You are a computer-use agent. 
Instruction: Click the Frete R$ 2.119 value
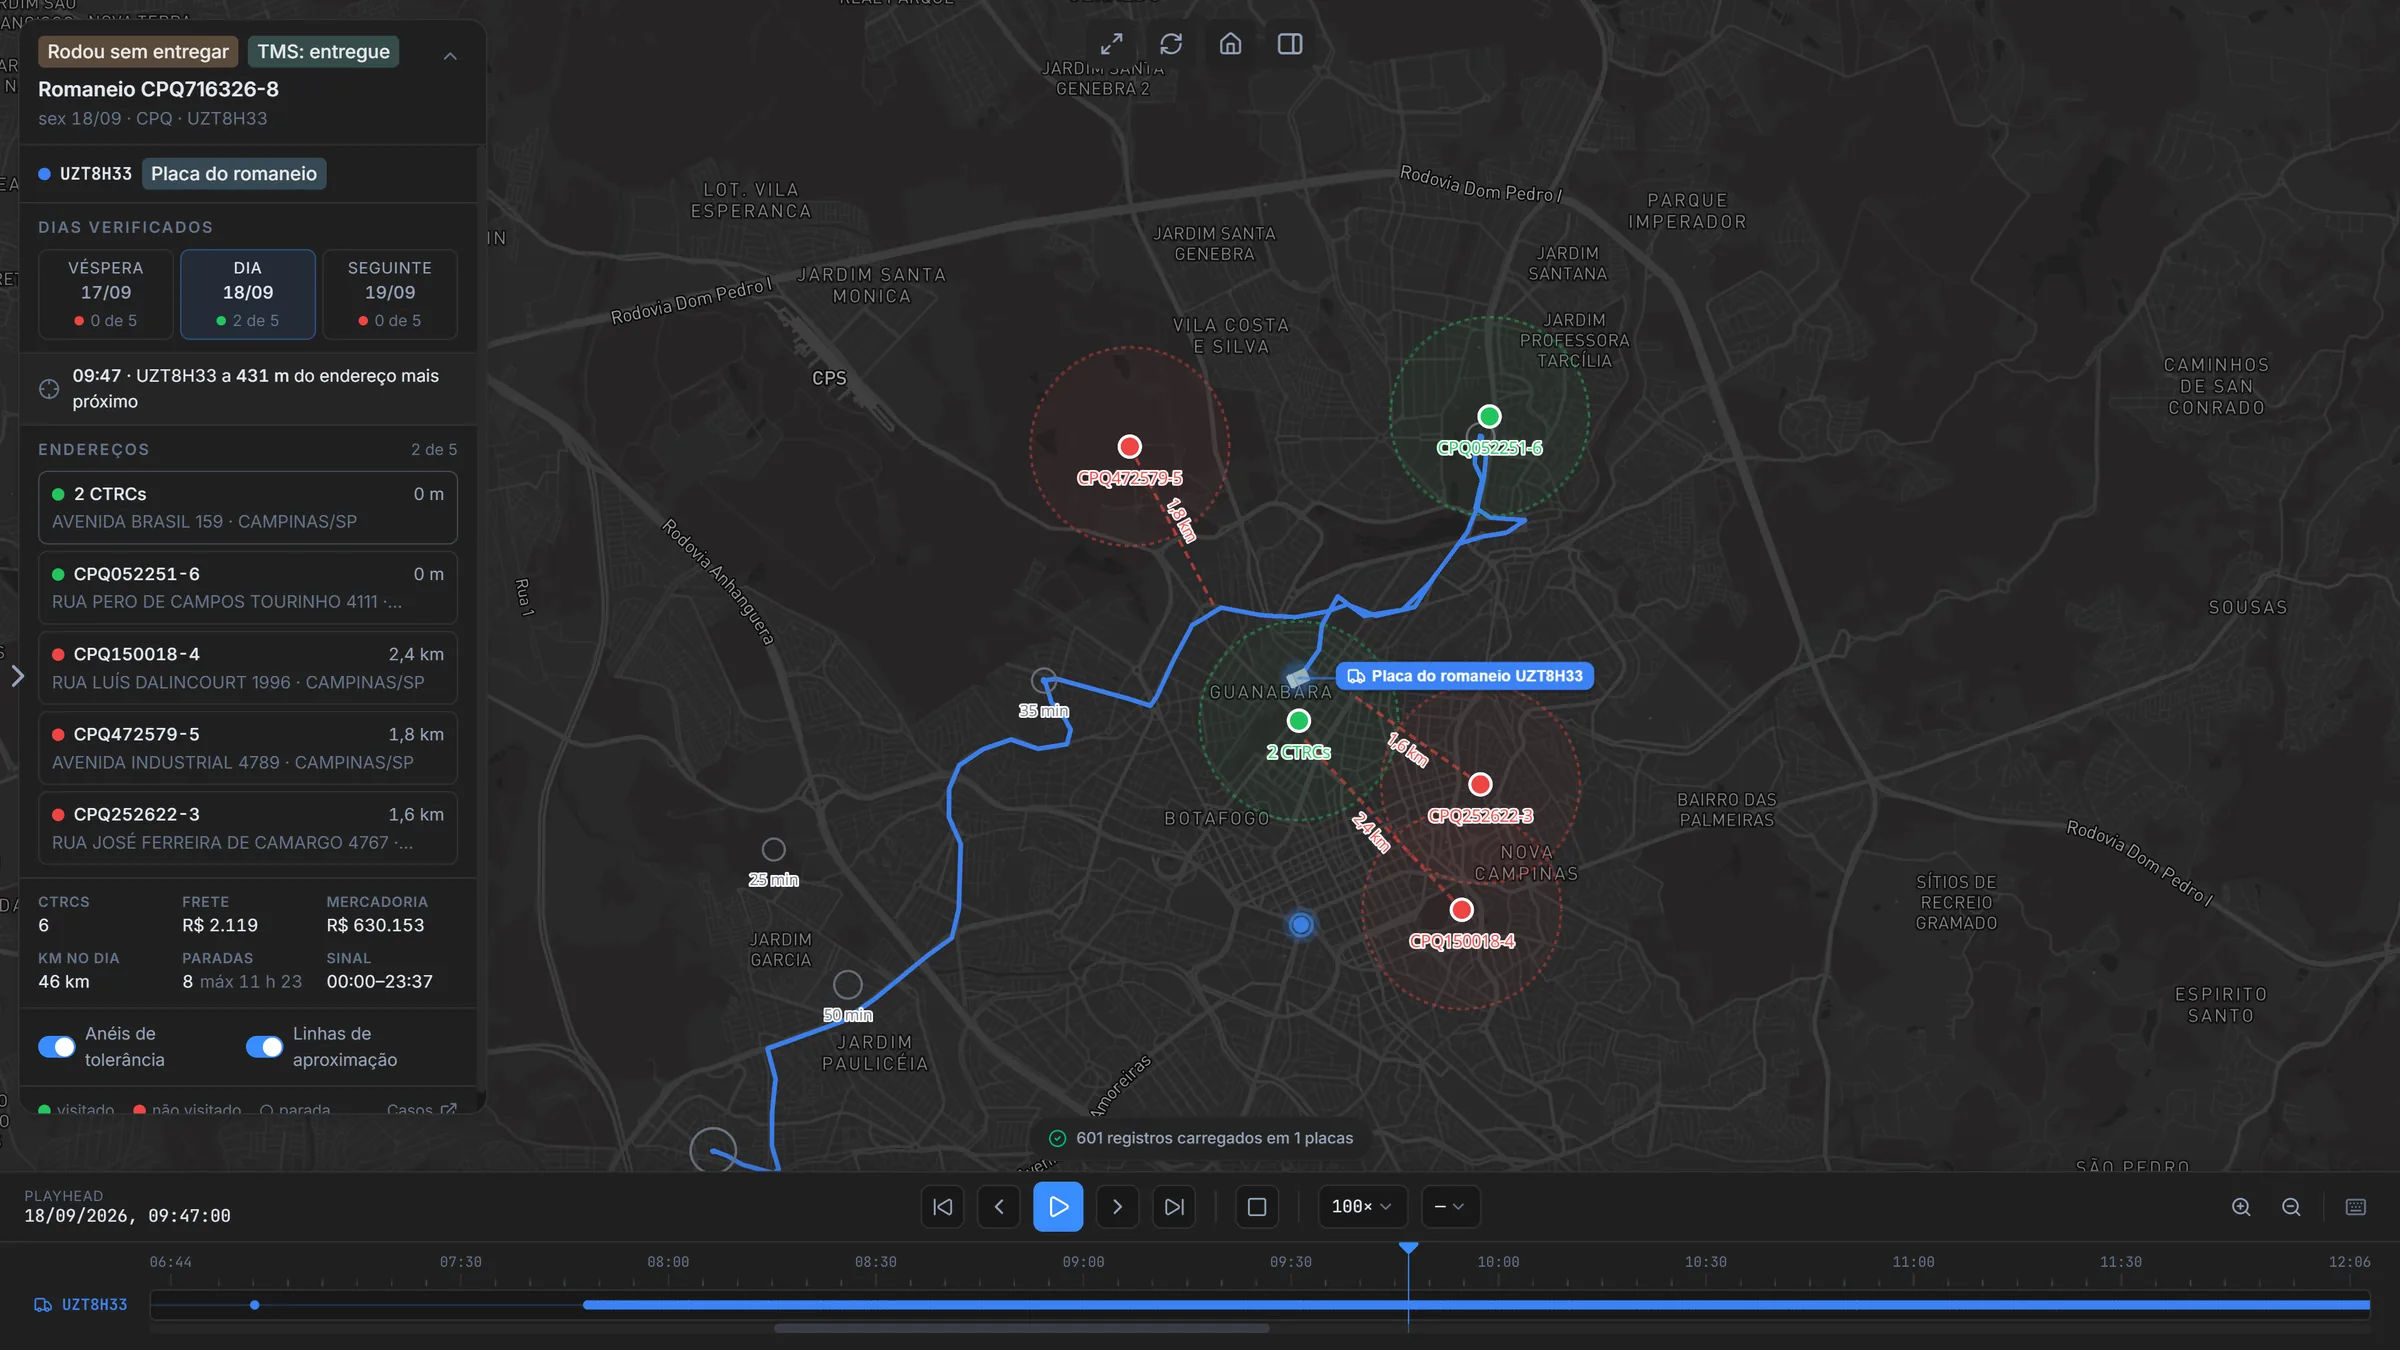pos(220,926)
